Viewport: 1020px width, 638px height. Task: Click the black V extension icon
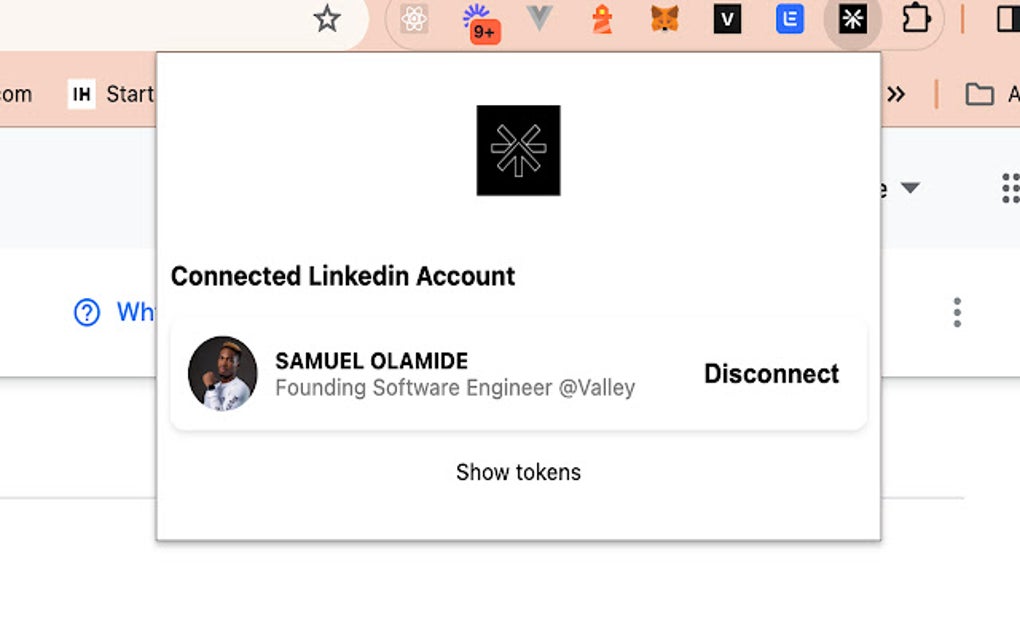pyautogui.click(x=727, y=19)
